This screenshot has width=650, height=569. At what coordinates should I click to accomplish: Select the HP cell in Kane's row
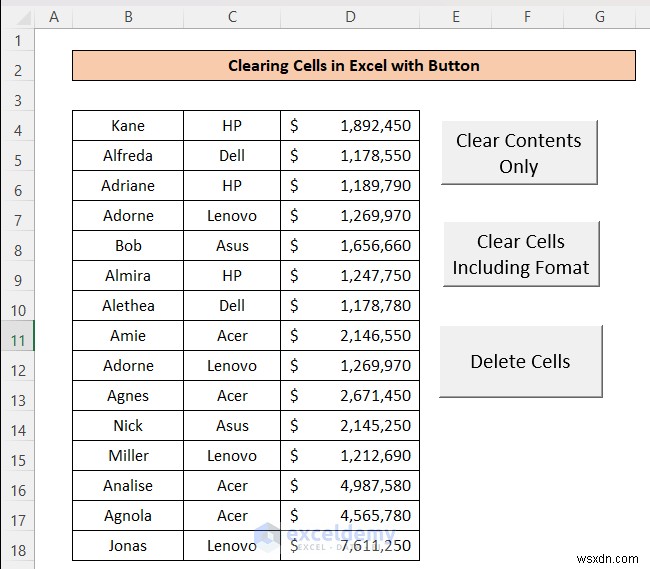point(232,126)
